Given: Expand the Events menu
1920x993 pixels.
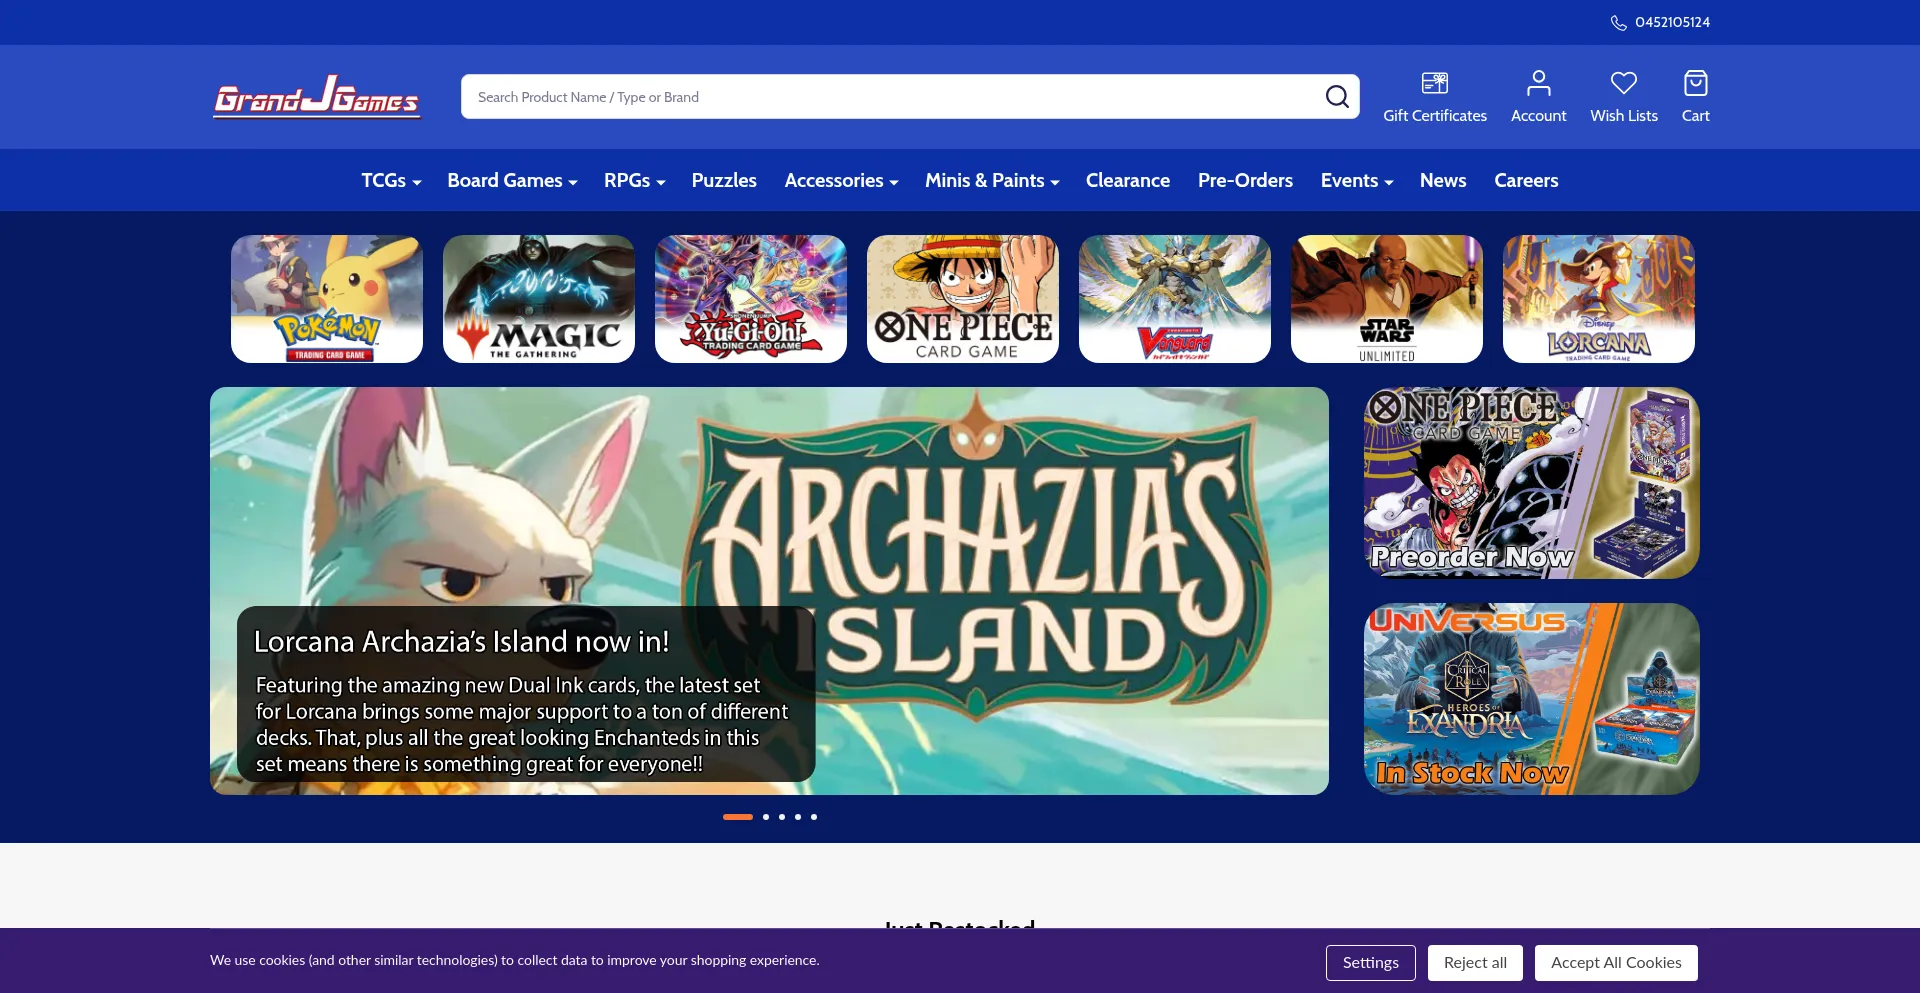Looking at the screenshot, I should (x=1357, y=181).
